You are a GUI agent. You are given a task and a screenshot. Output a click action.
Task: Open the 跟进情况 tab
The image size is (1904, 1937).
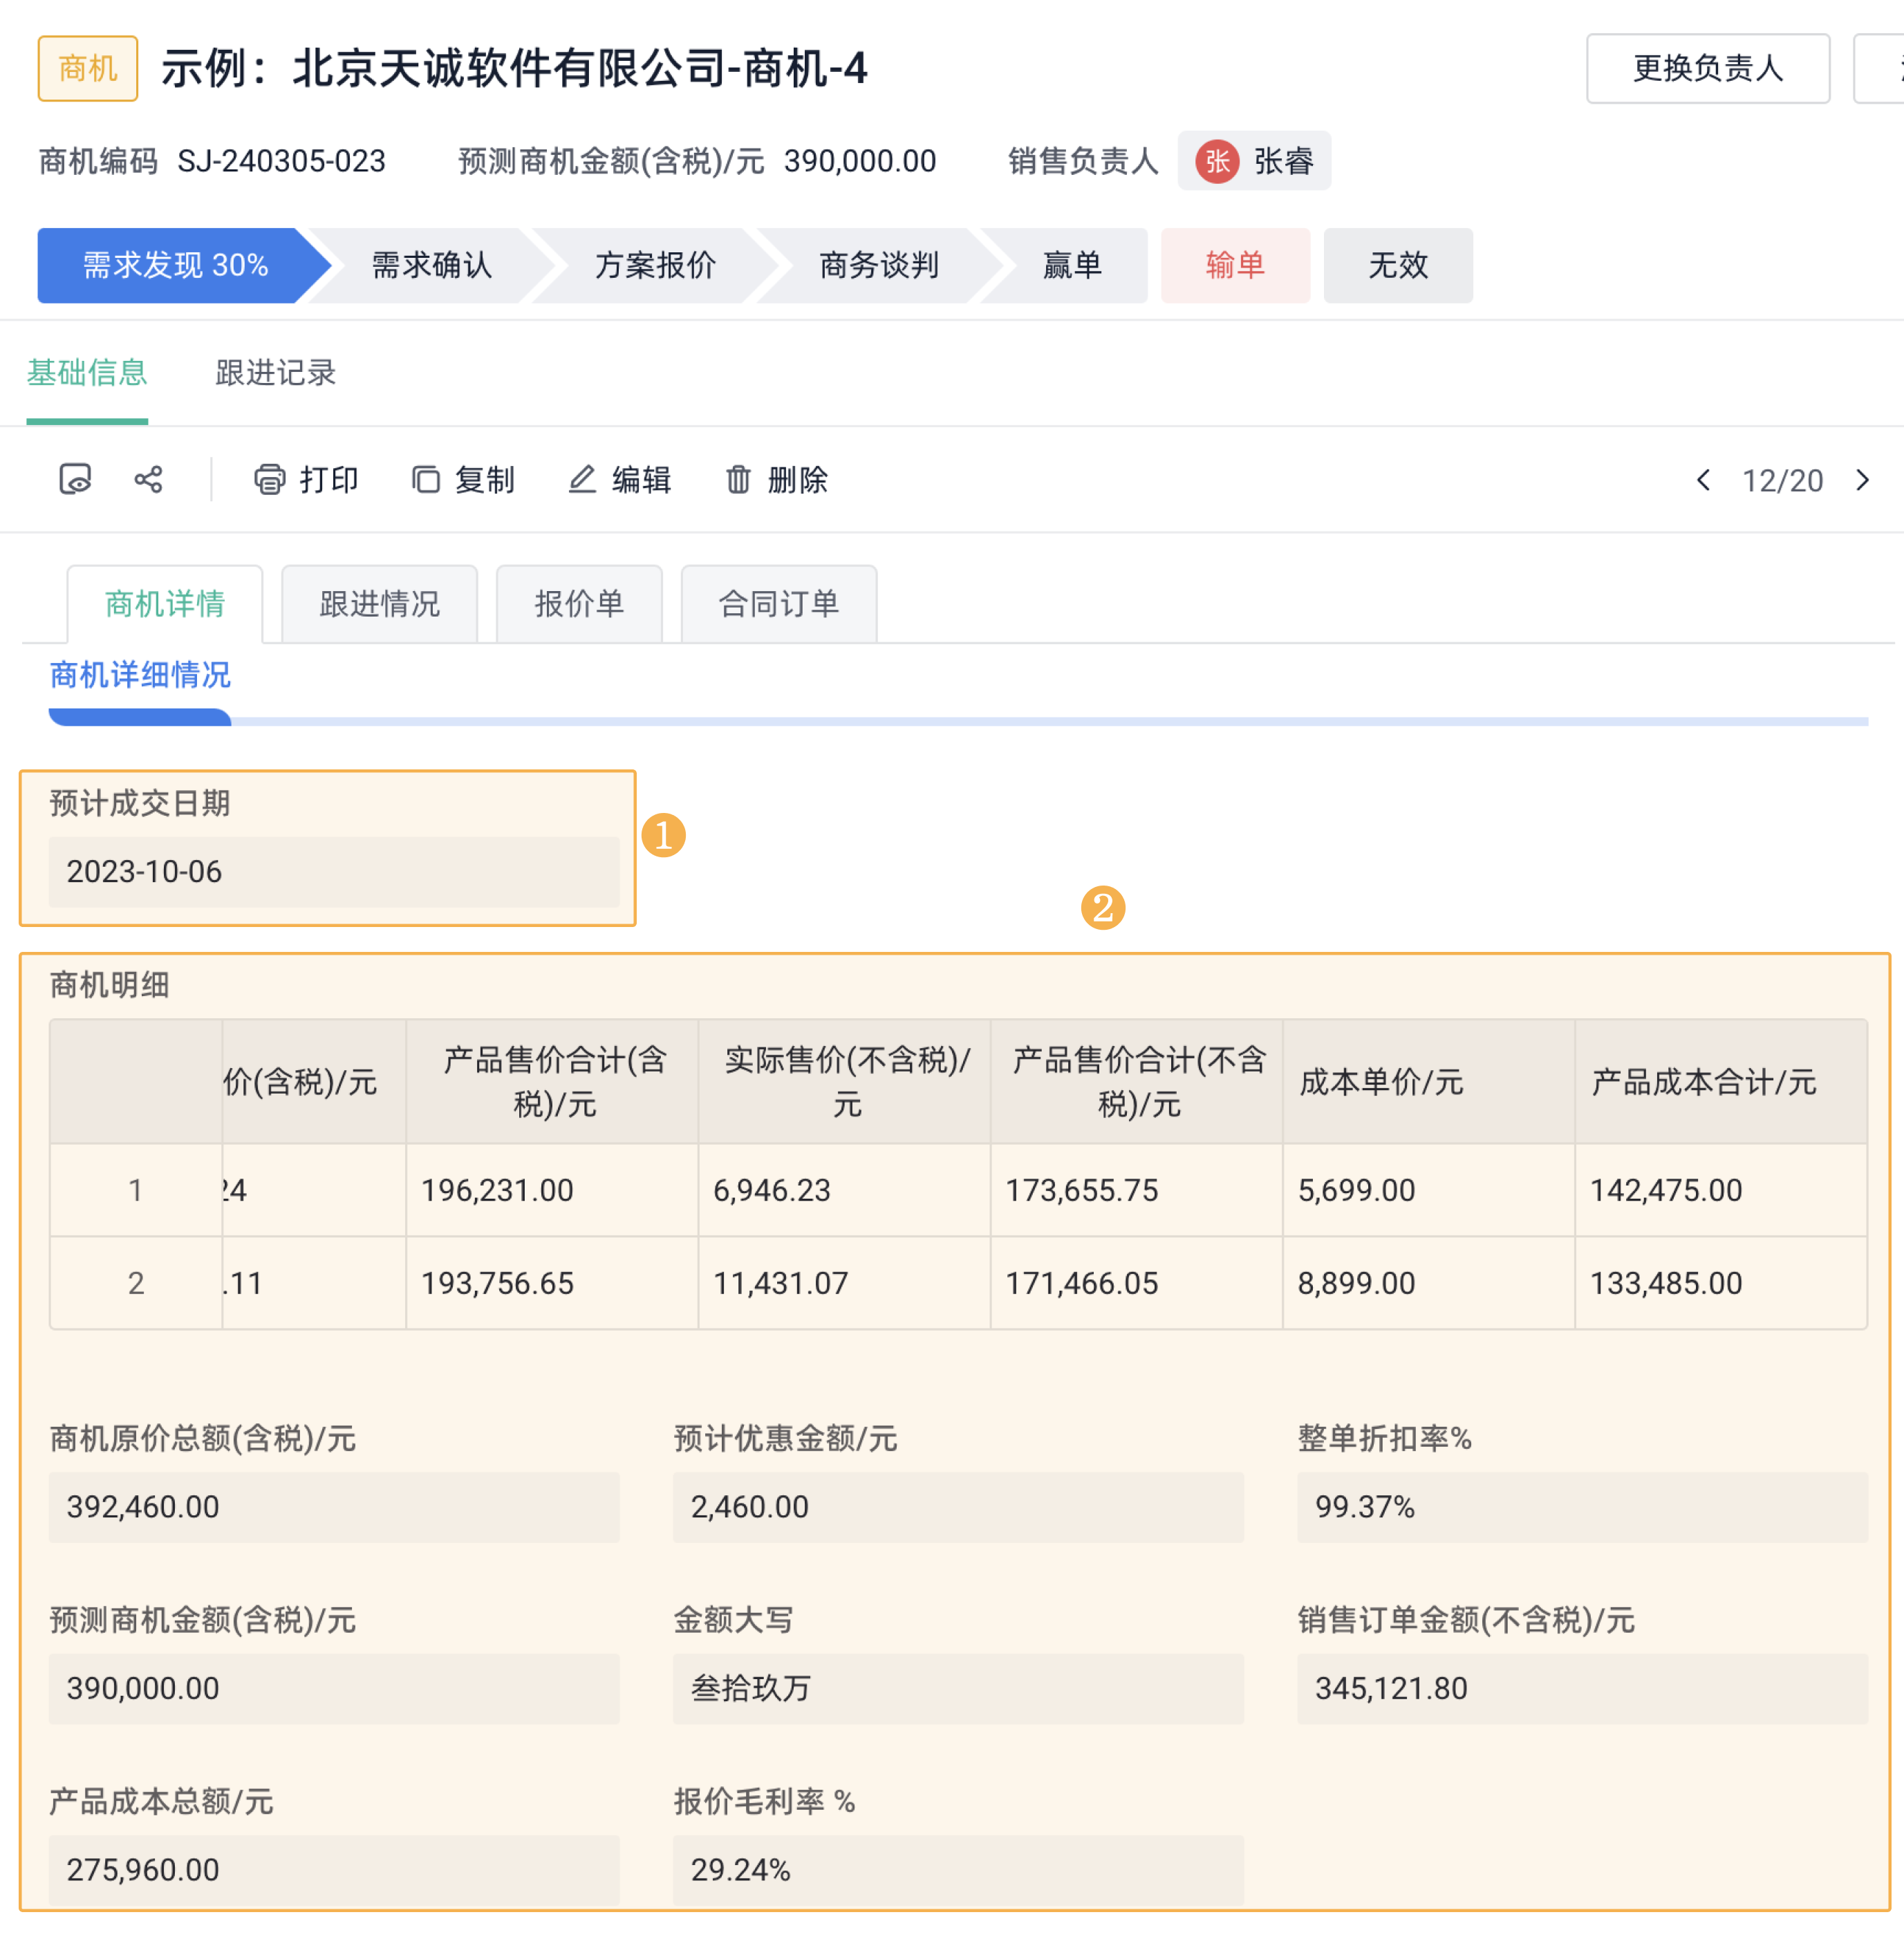(379, 604)
